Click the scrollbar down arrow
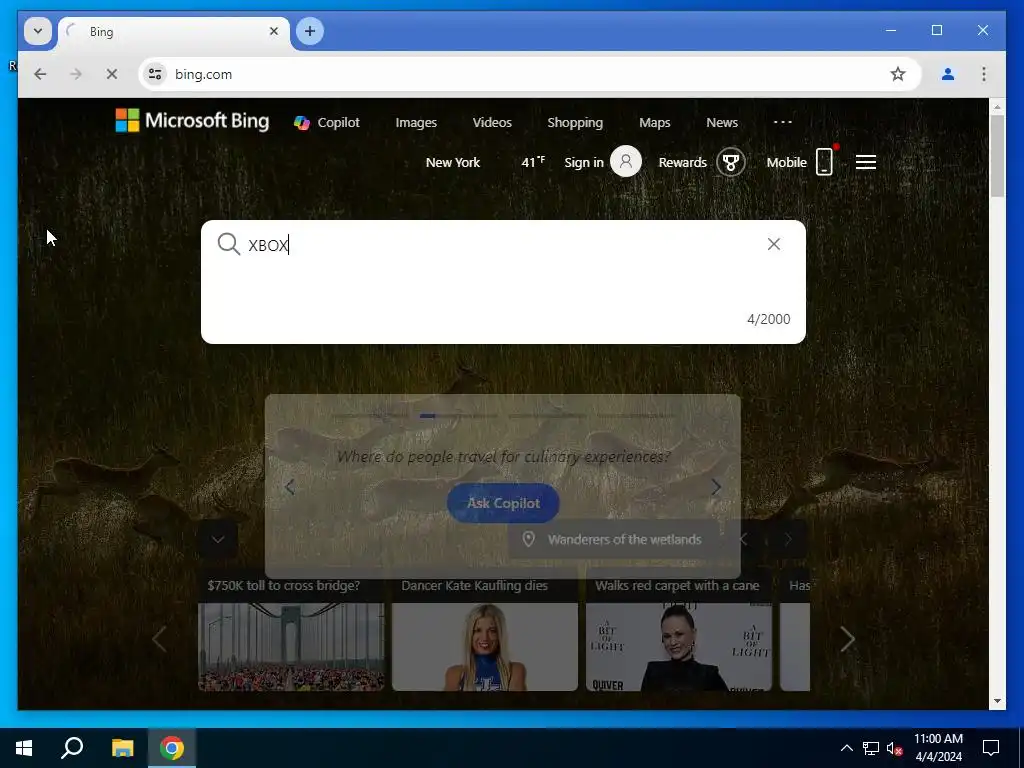The width and height of the screenshot is (1024, 768). pos(997,701)
